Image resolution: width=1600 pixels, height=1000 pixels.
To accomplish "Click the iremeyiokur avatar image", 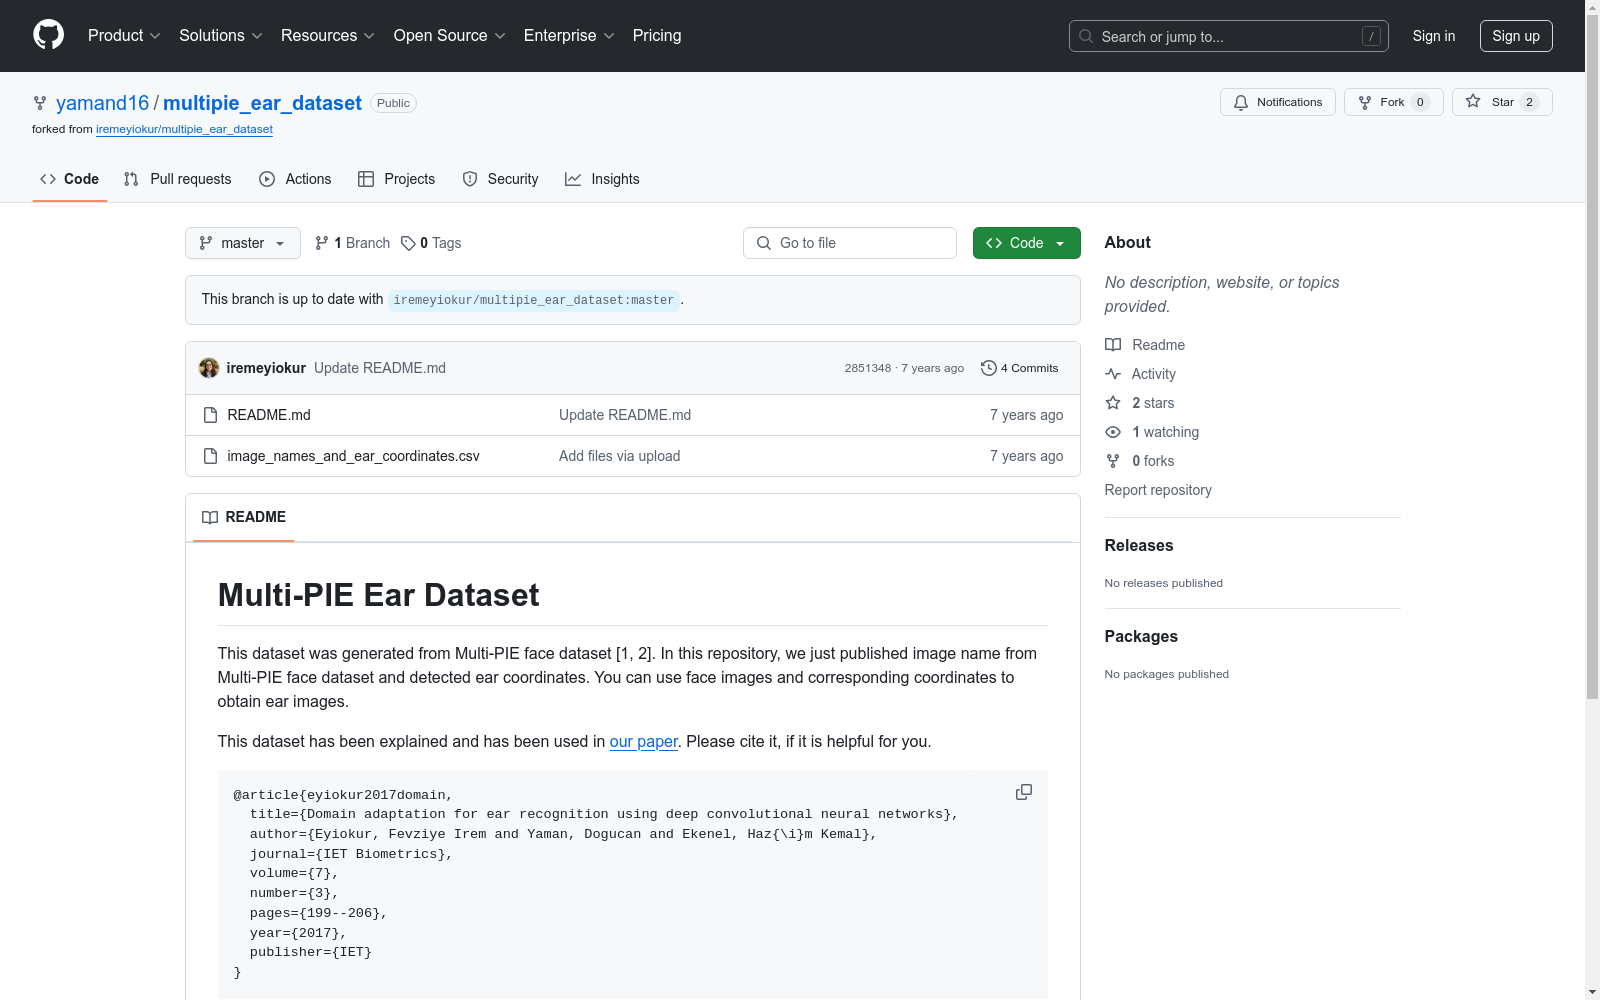I will (209, 368).
